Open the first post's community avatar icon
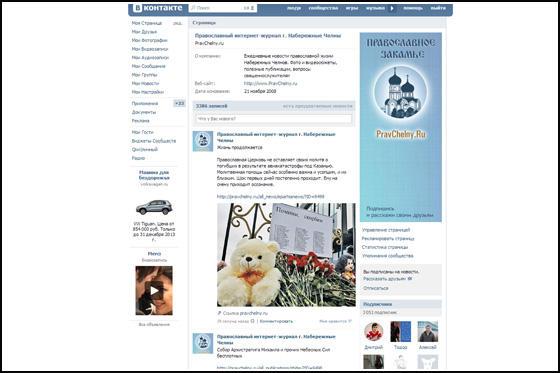 (203, 141)
